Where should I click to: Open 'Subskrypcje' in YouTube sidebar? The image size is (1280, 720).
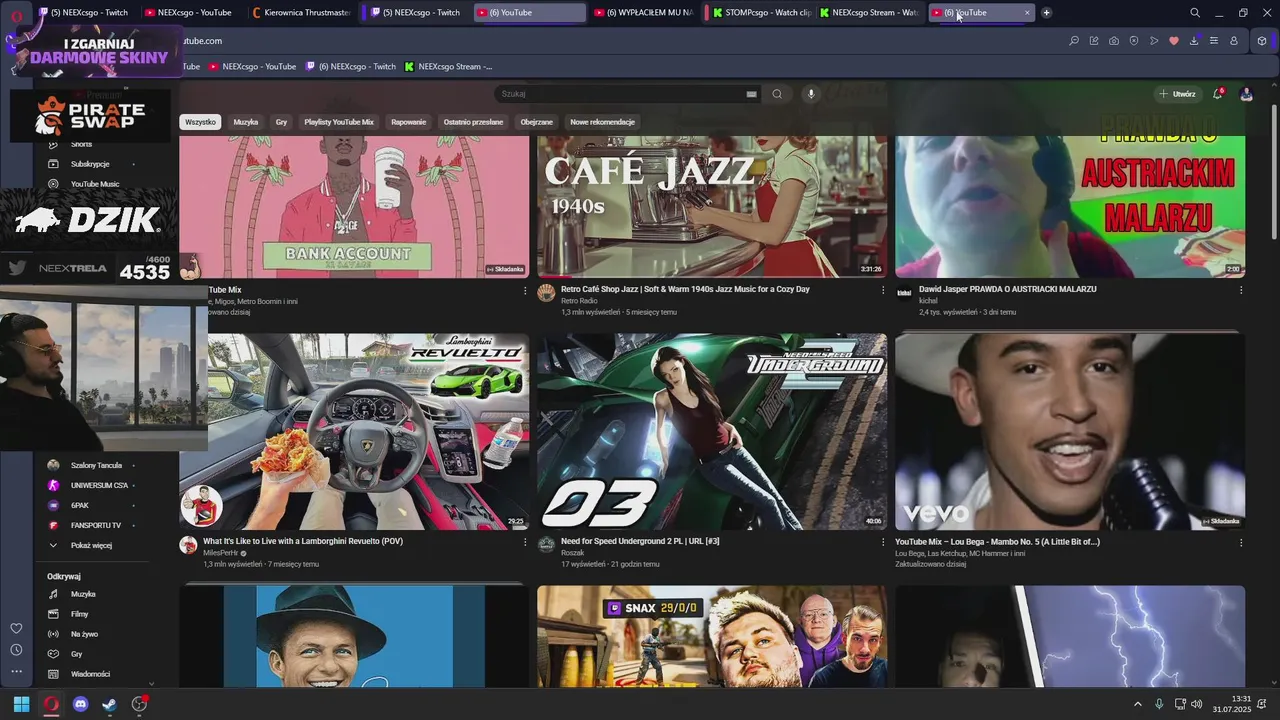point(90,164)
